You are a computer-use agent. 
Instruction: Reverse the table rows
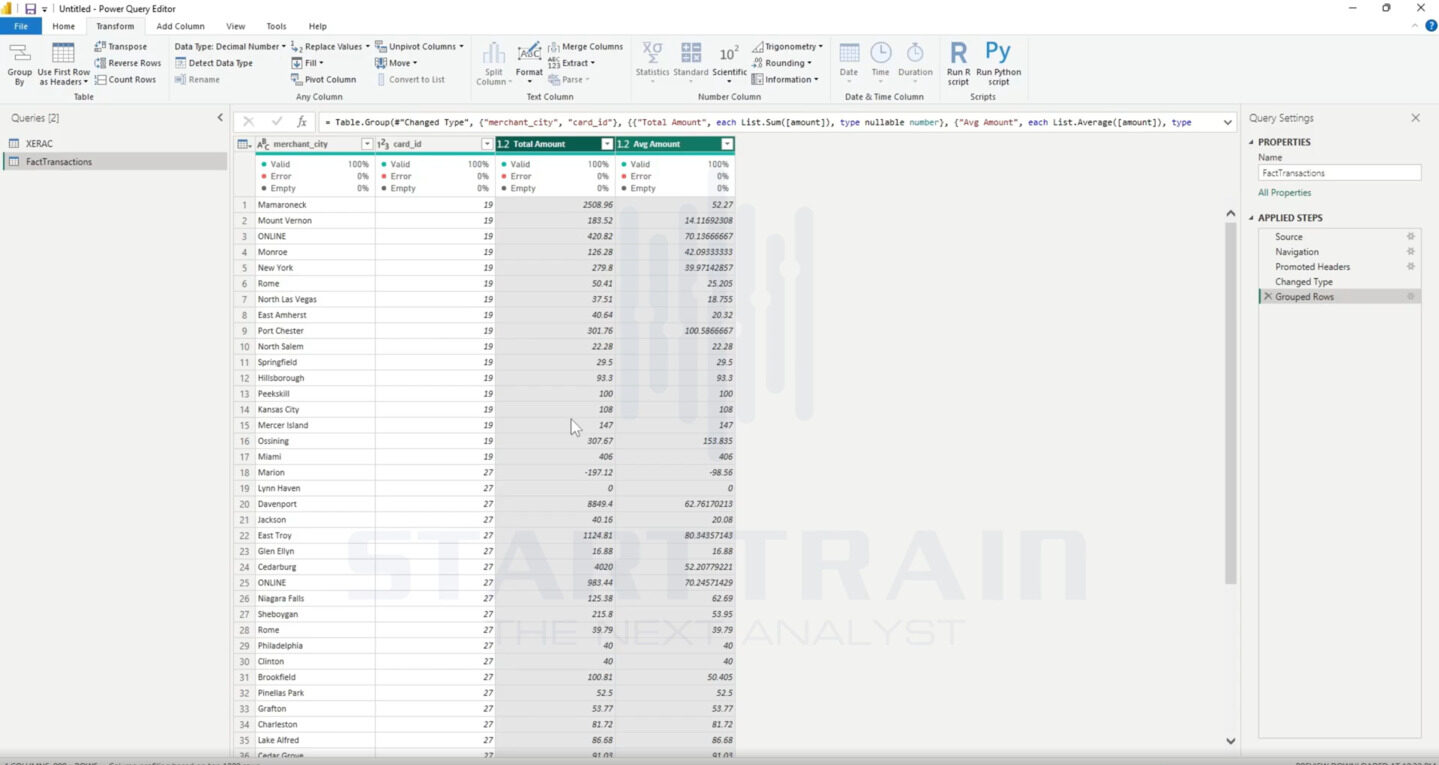[127, 63]
